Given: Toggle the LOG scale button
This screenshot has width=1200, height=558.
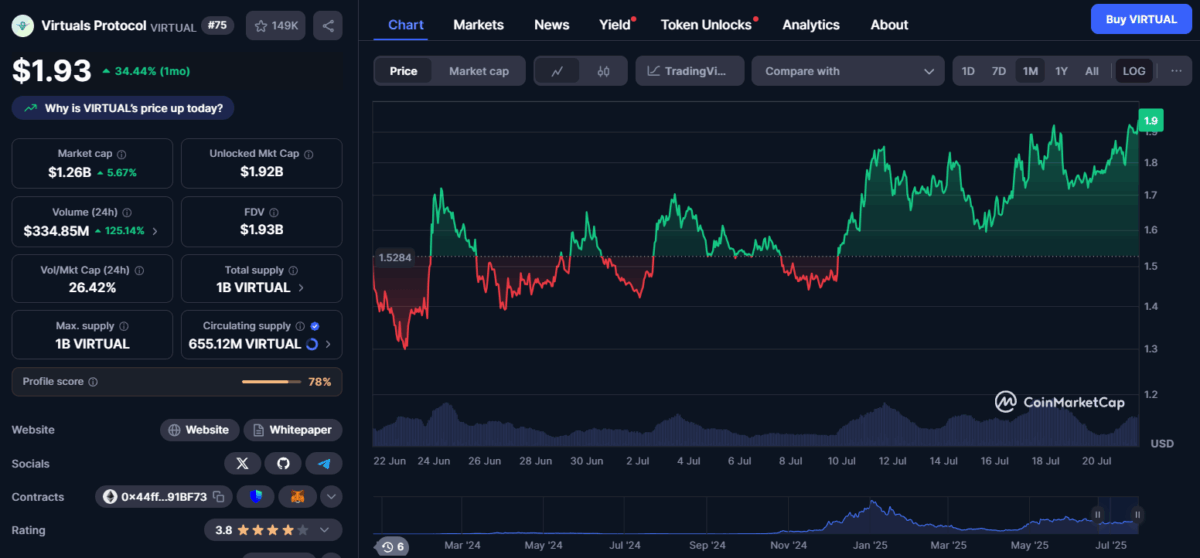Looking at the screenshot, I should tap(1134, 71).
